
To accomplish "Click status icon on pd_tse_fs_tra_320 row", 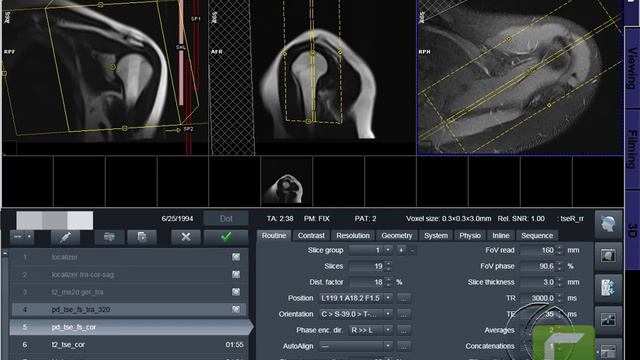I will [x=236, y=309].
